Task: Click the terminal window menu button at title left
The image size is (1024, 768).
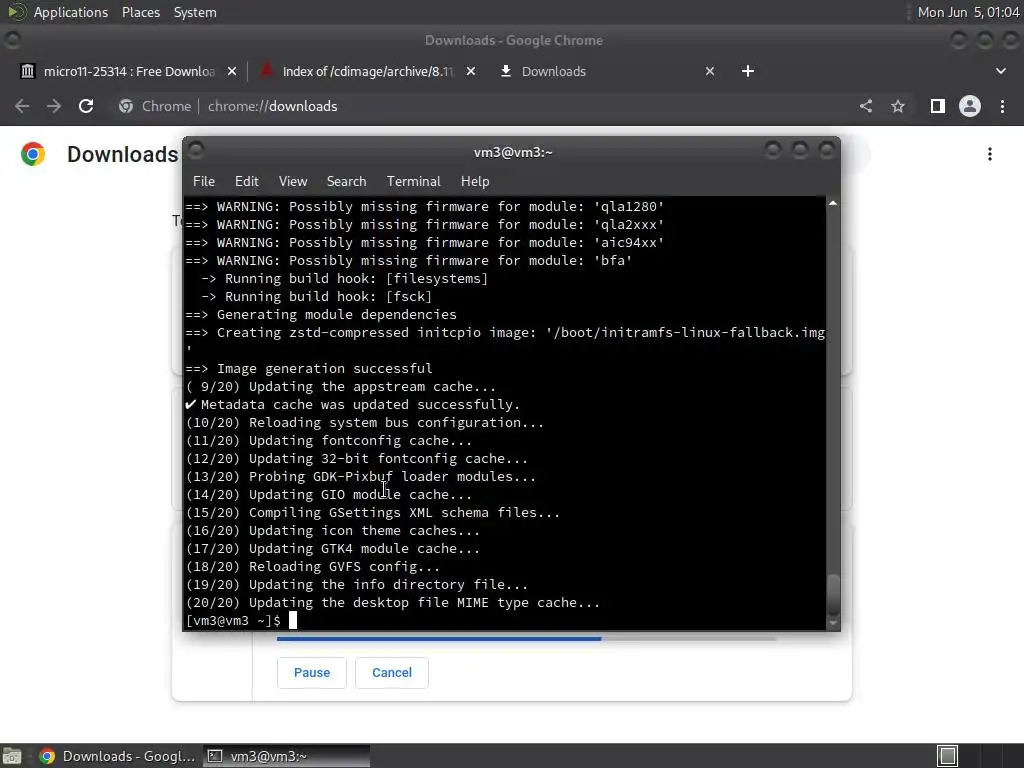Action: (x=196, y=151)
